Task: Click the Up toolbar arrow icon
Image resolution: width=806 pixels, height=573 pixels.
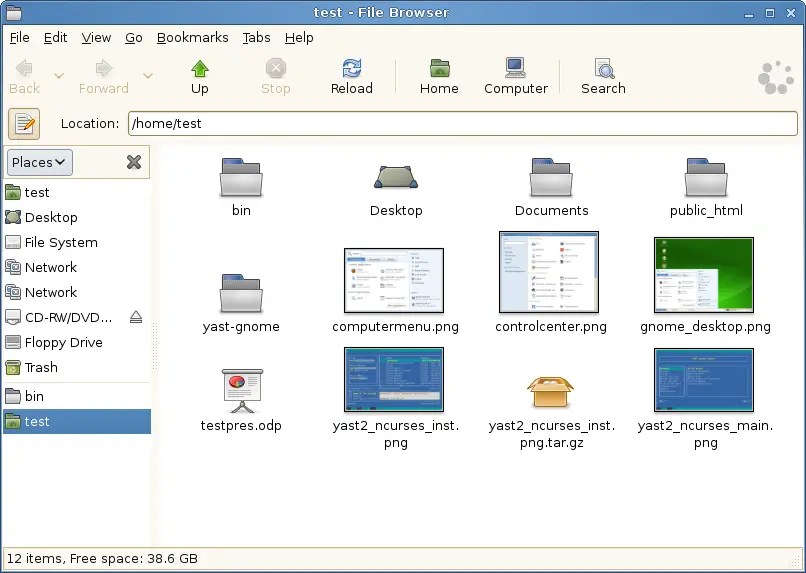Action: coord(200,69)
